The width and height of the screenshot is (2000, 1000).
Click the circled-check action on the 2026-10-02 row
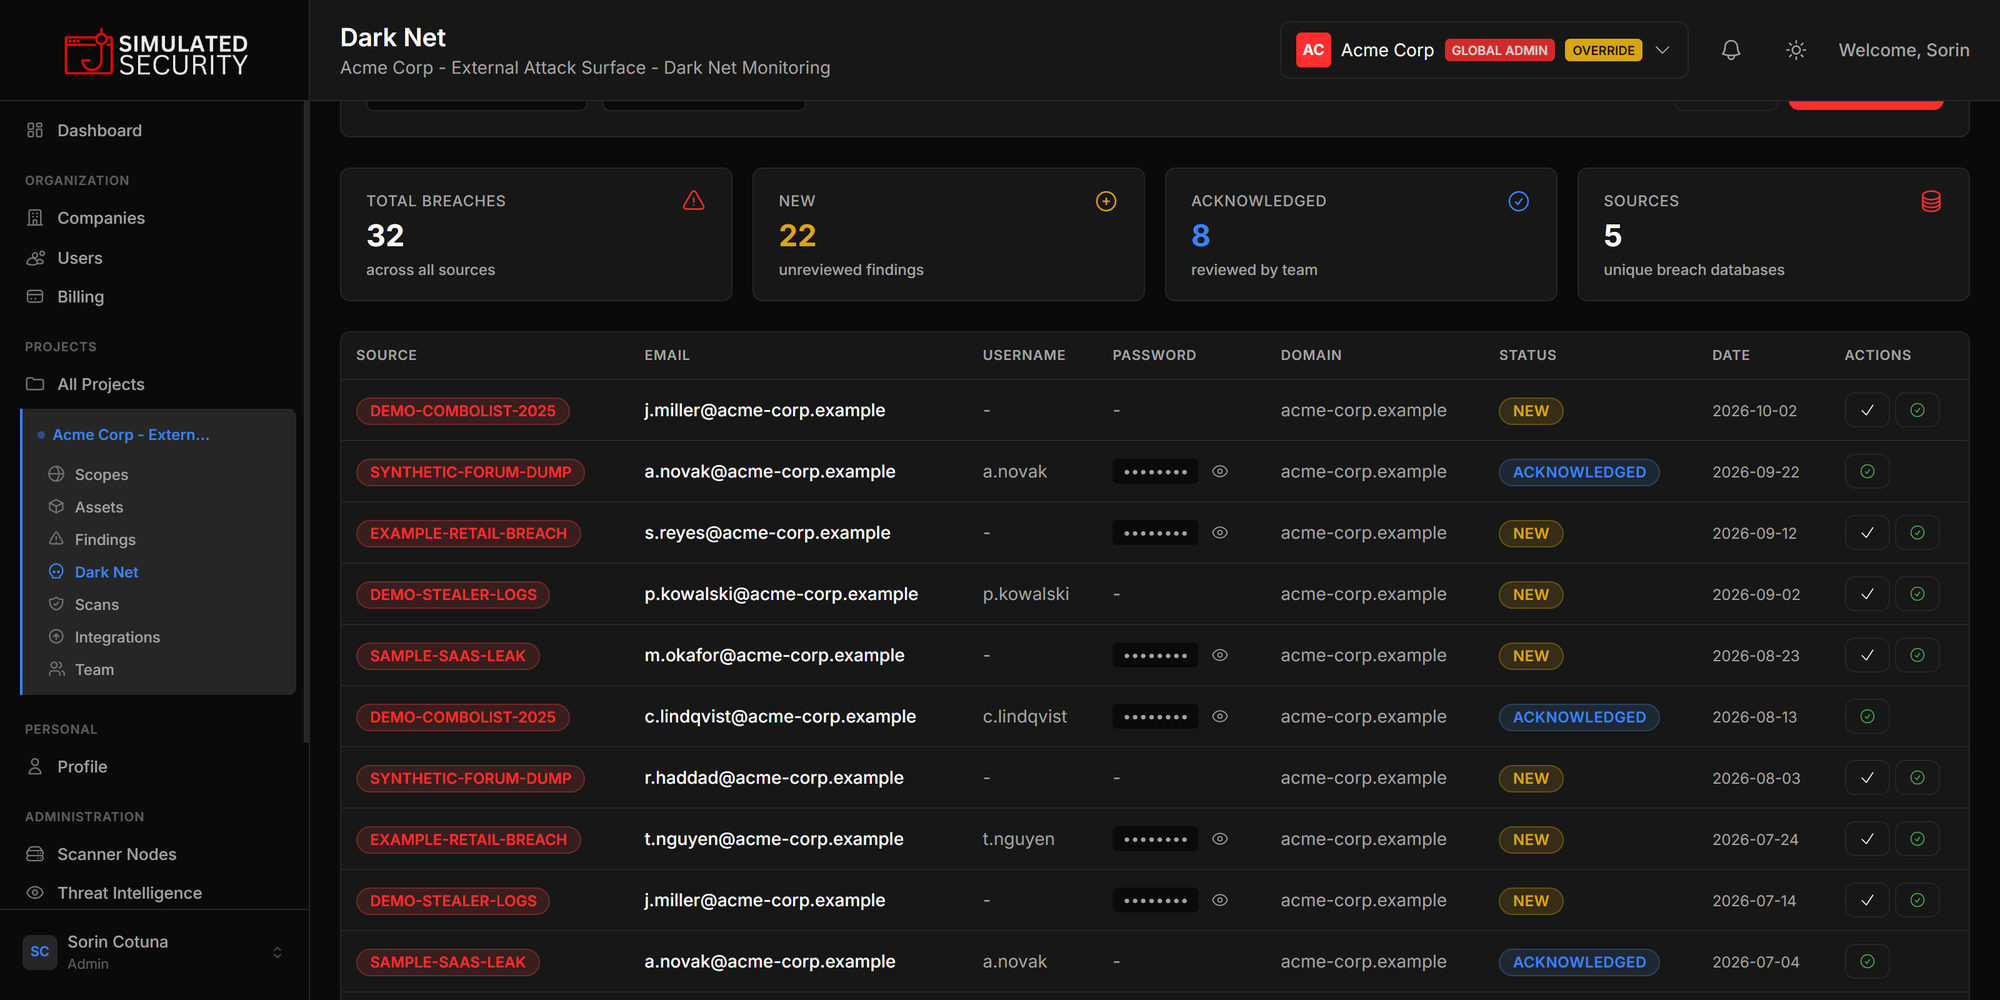[x=1917, y=410]
